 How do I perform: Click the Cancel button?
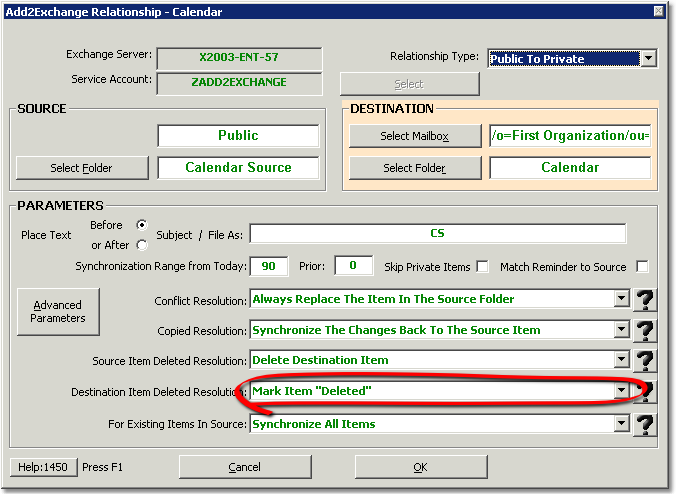point(245,467)
